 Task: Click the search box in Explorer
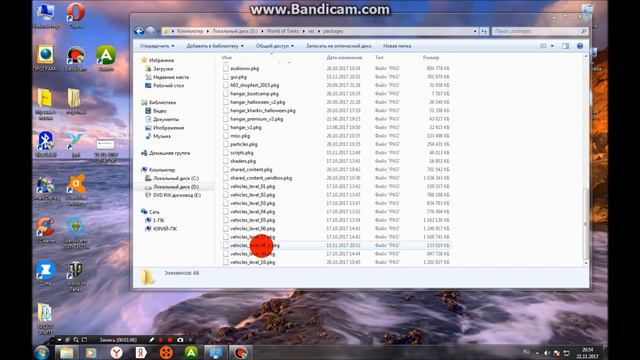tap(540, 31)
